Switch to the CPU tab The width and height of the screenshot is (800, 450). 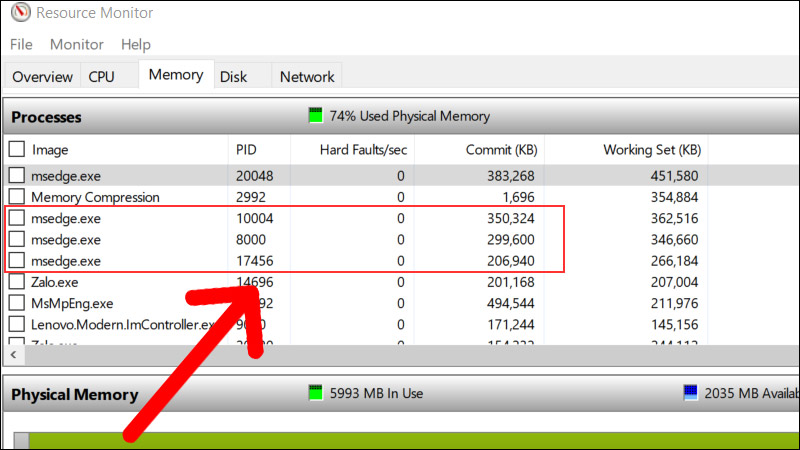pyautogui.click(x=101, y=76)
